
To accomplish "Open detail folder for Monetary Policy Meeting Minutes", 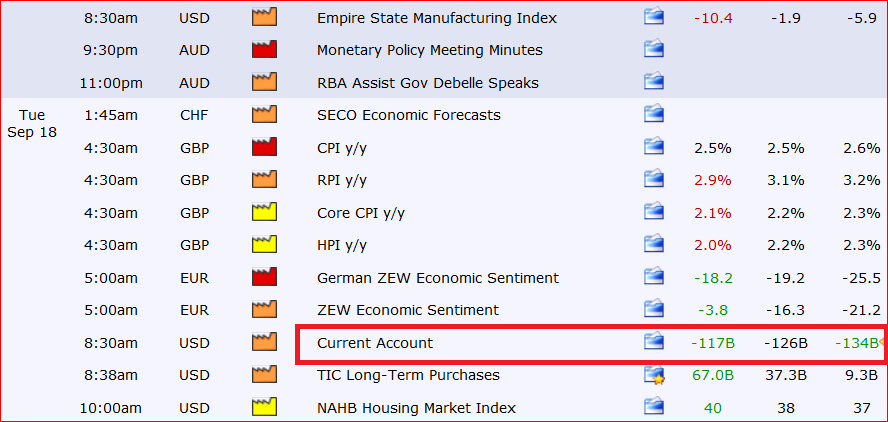I will tap(654, 50).
